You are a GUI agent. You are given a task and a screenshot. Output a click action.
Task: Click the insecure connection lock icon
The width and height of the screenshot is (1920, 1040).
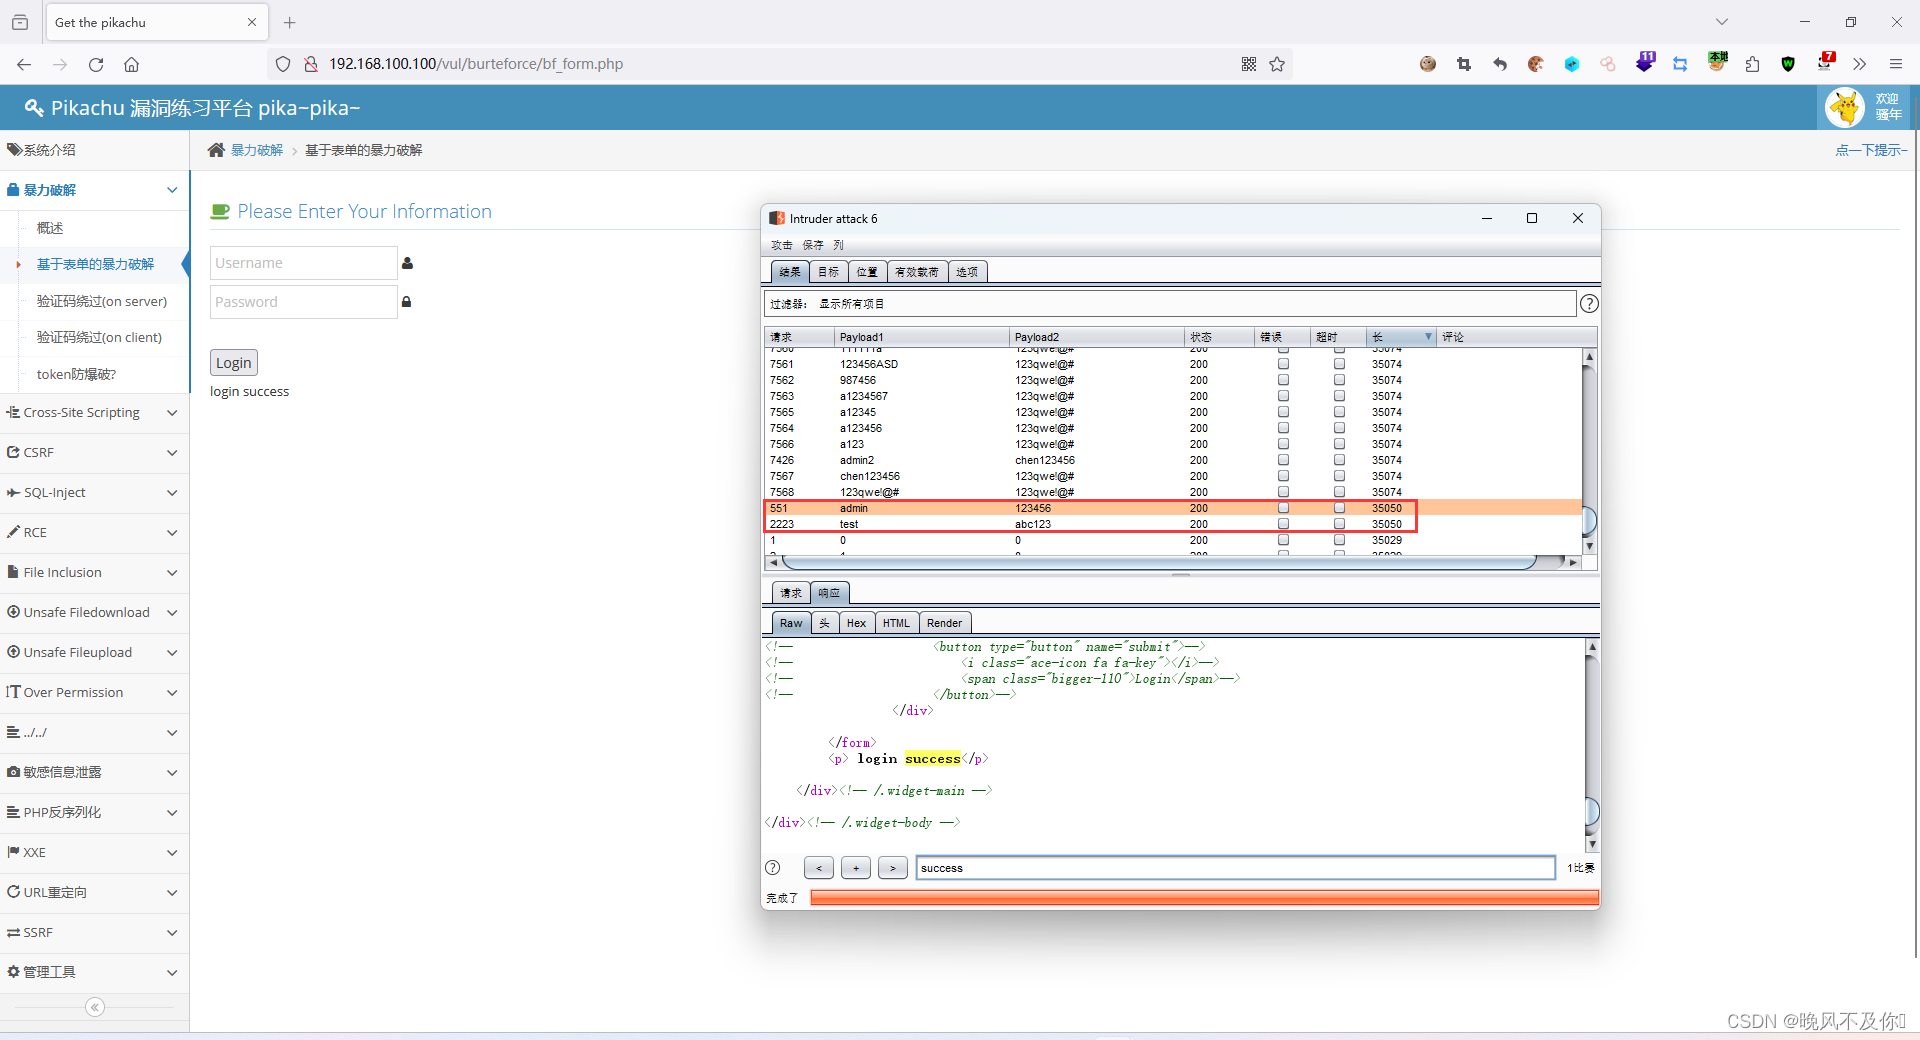coord(311,64)
